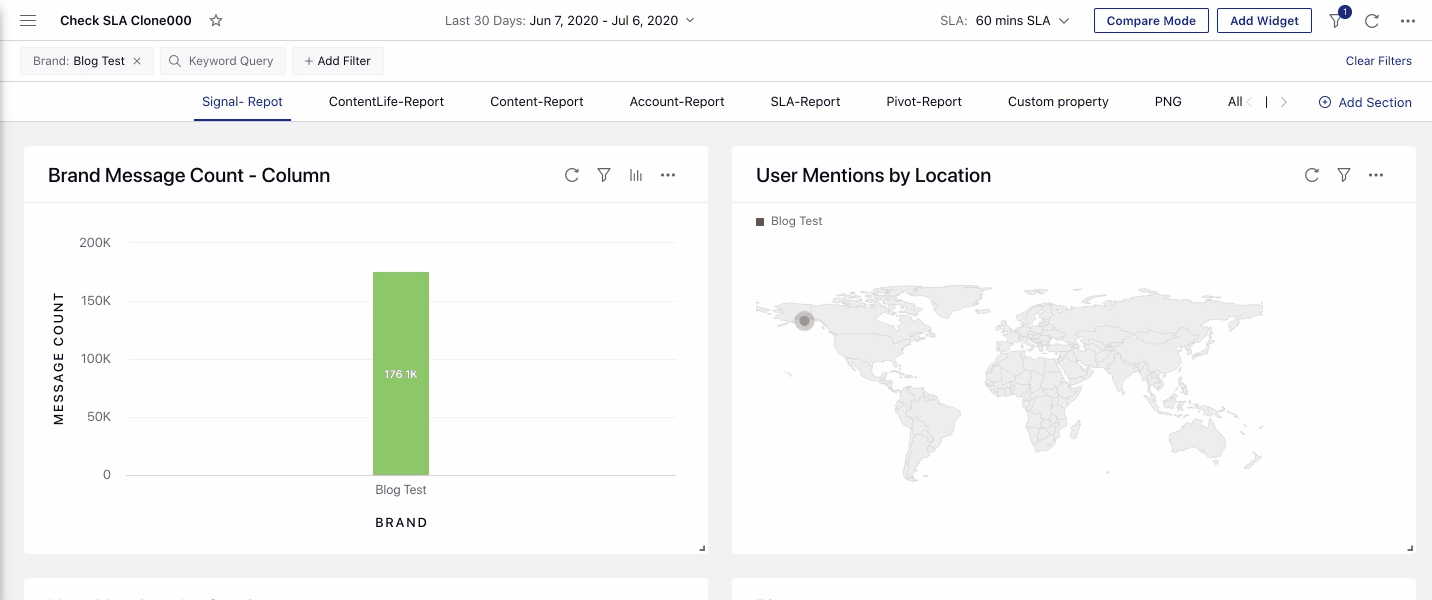This screenshot has height=600, width=1432.
Task: Open the date range dropdown
Action: [x=569, y=20]
